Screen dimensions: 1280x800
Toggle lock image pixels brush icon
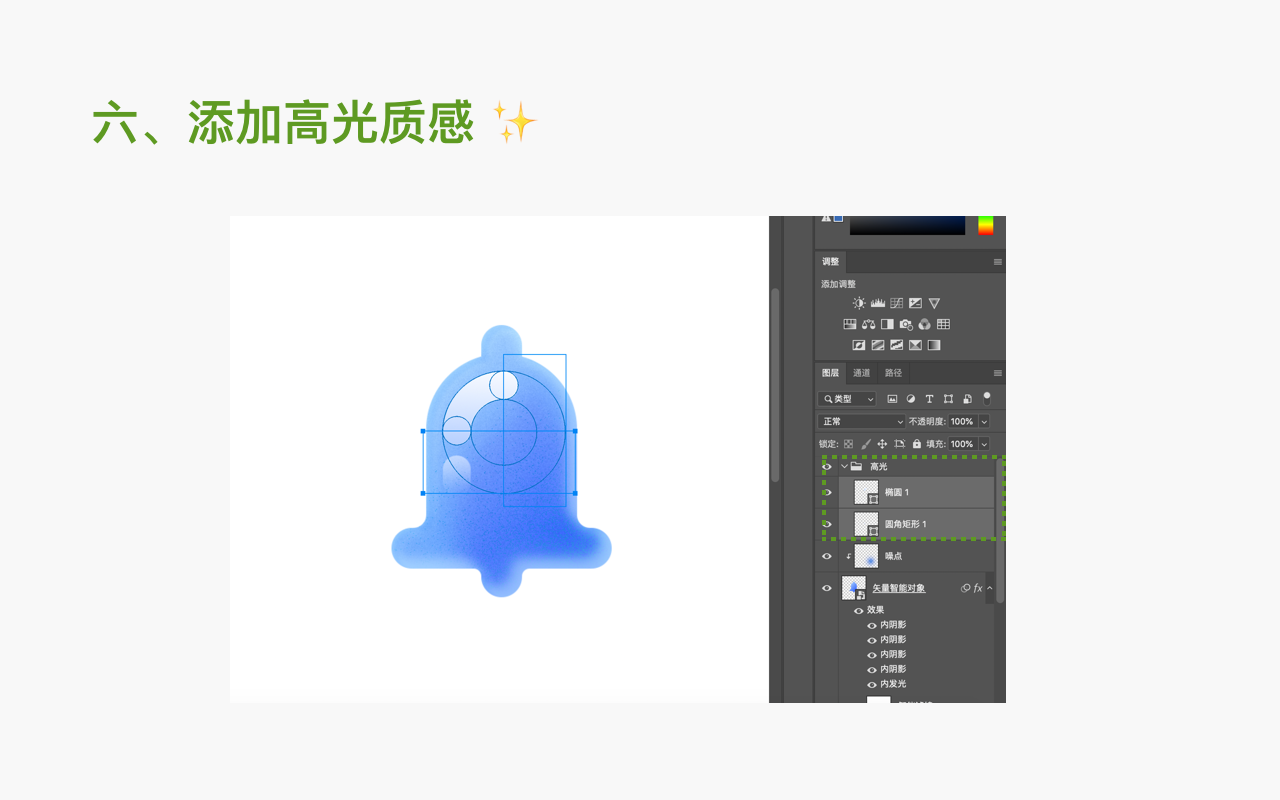(866, 444)
